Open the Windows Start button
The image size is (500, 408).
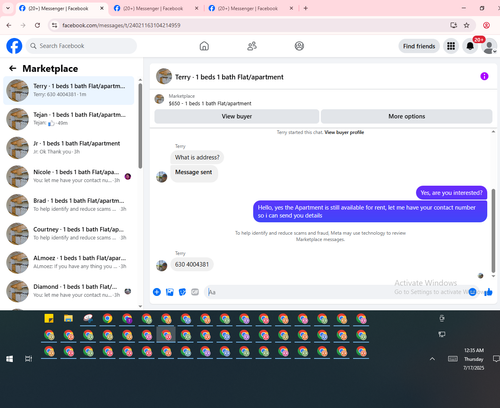tap(9, 359)
